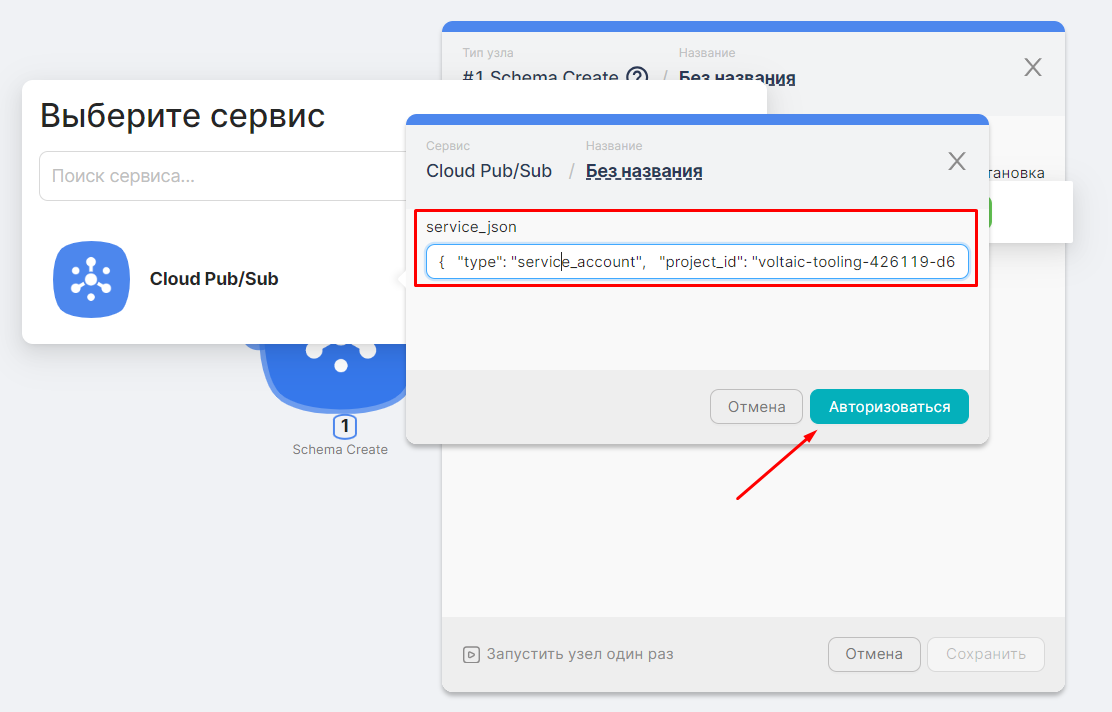Click the disabled Сохранить button
This screenshot has width=1112, height=712.
(x=985, y=654)
